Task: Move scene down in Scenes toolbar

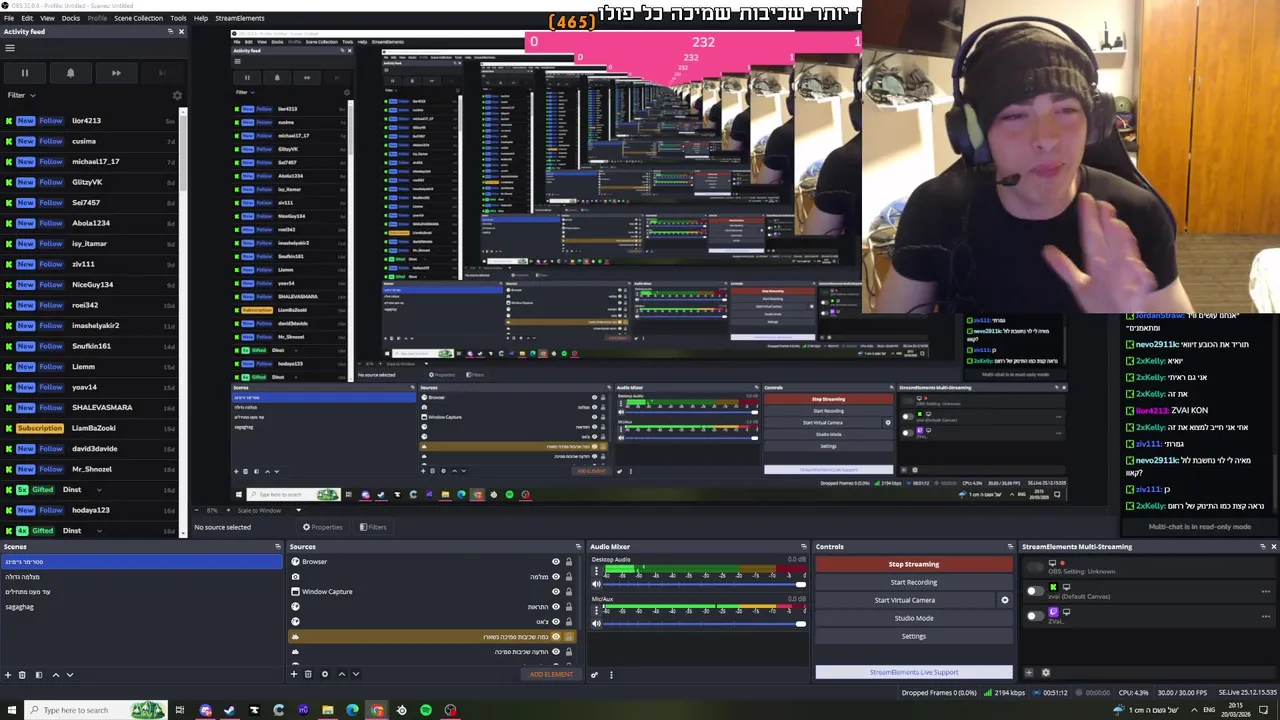Action: point(70,675)
